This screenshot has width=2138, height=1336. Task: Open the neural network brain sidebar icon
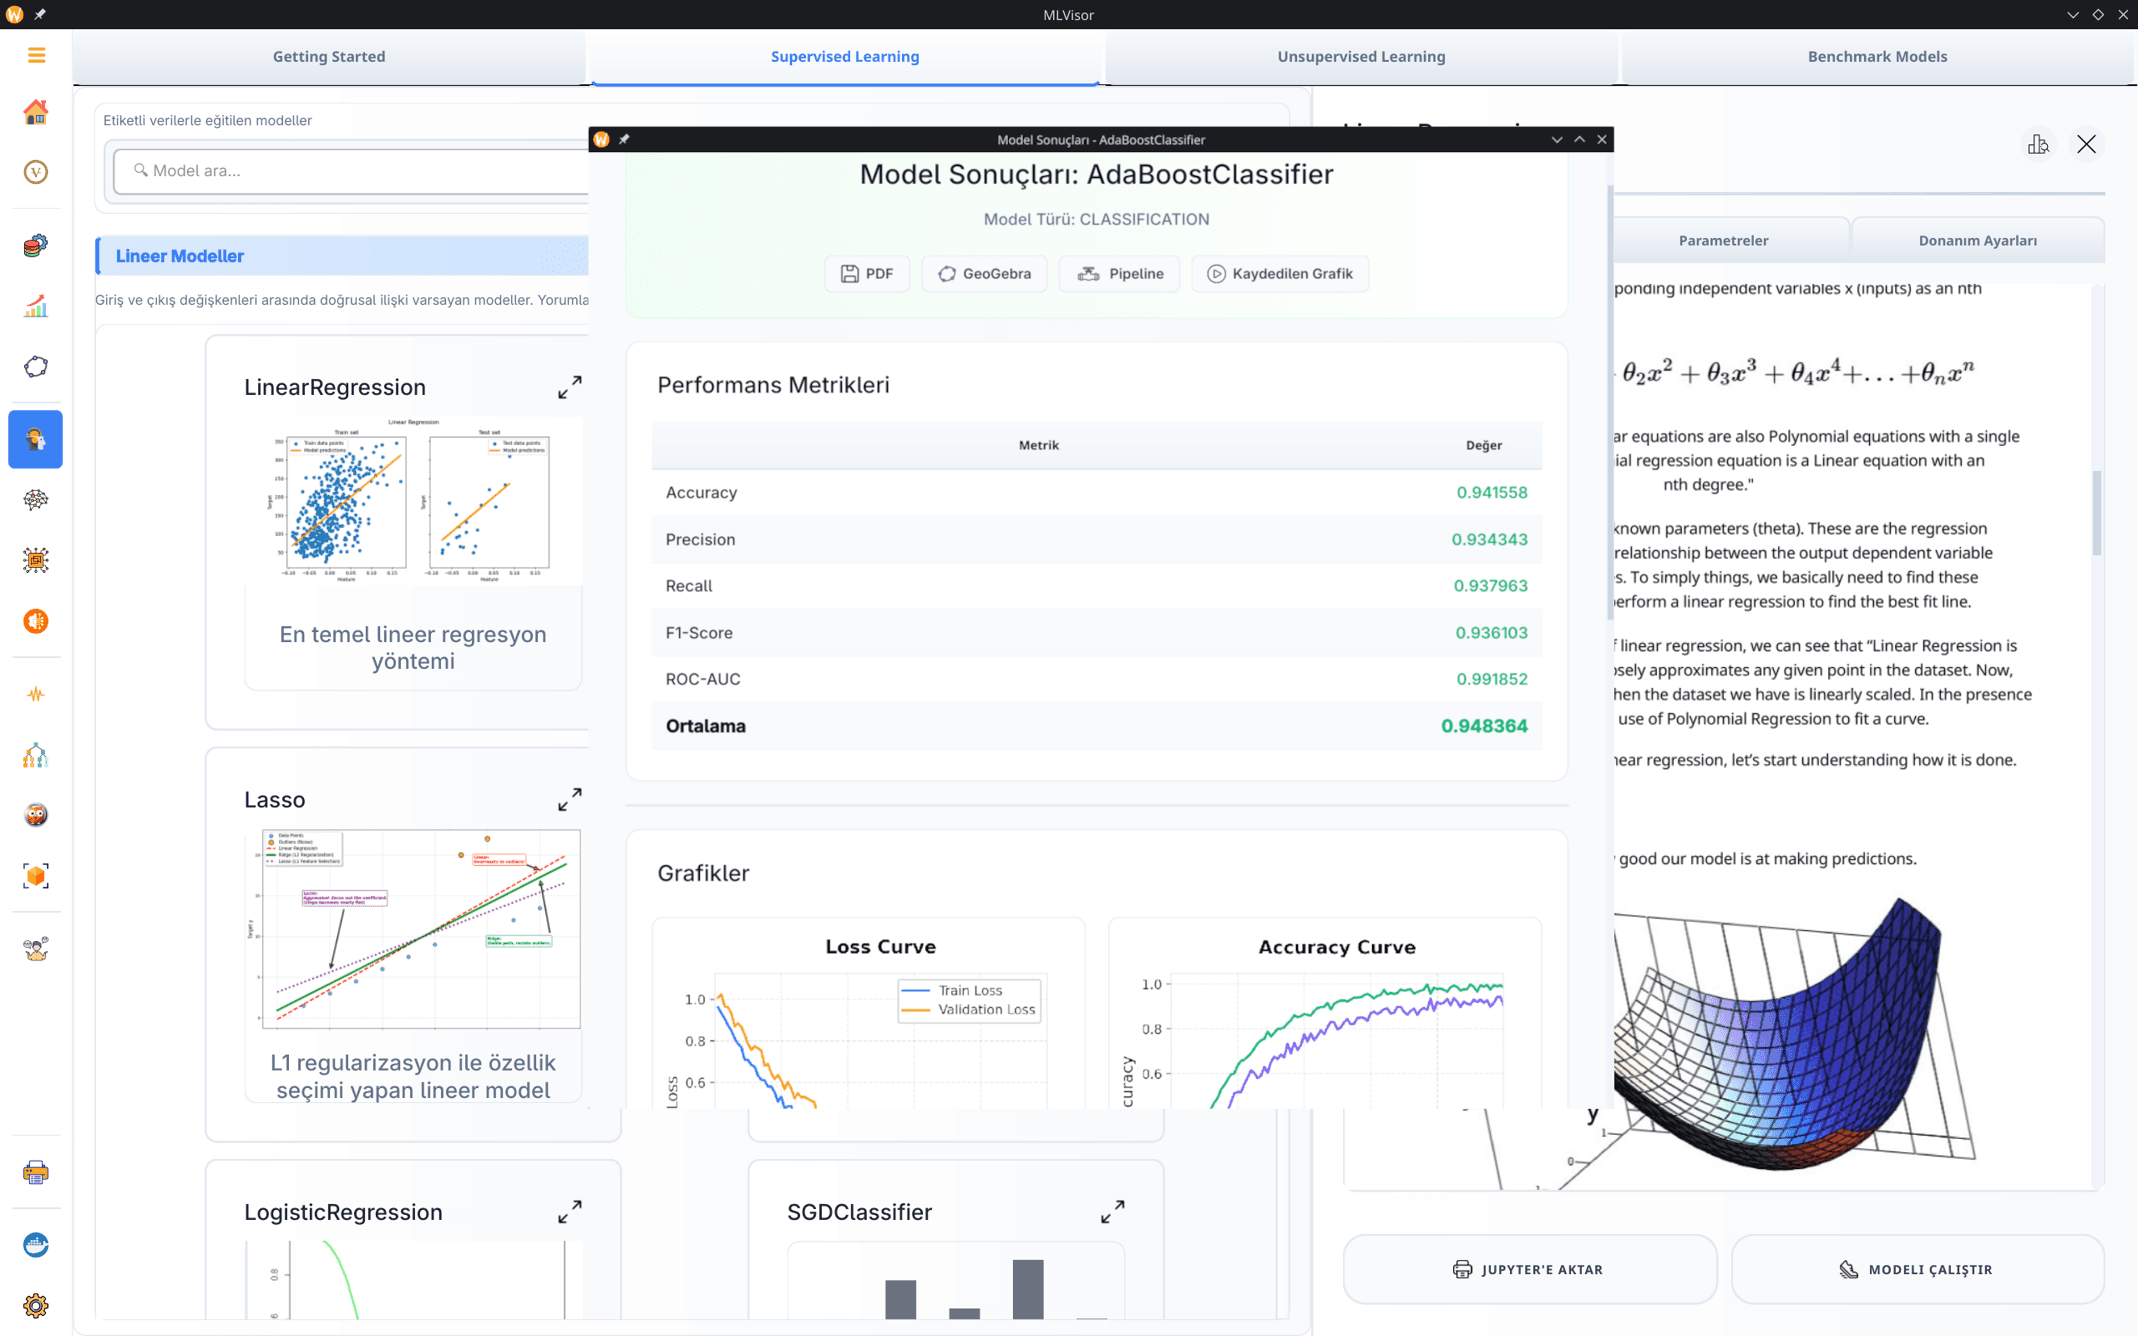[x=36, y=500]
